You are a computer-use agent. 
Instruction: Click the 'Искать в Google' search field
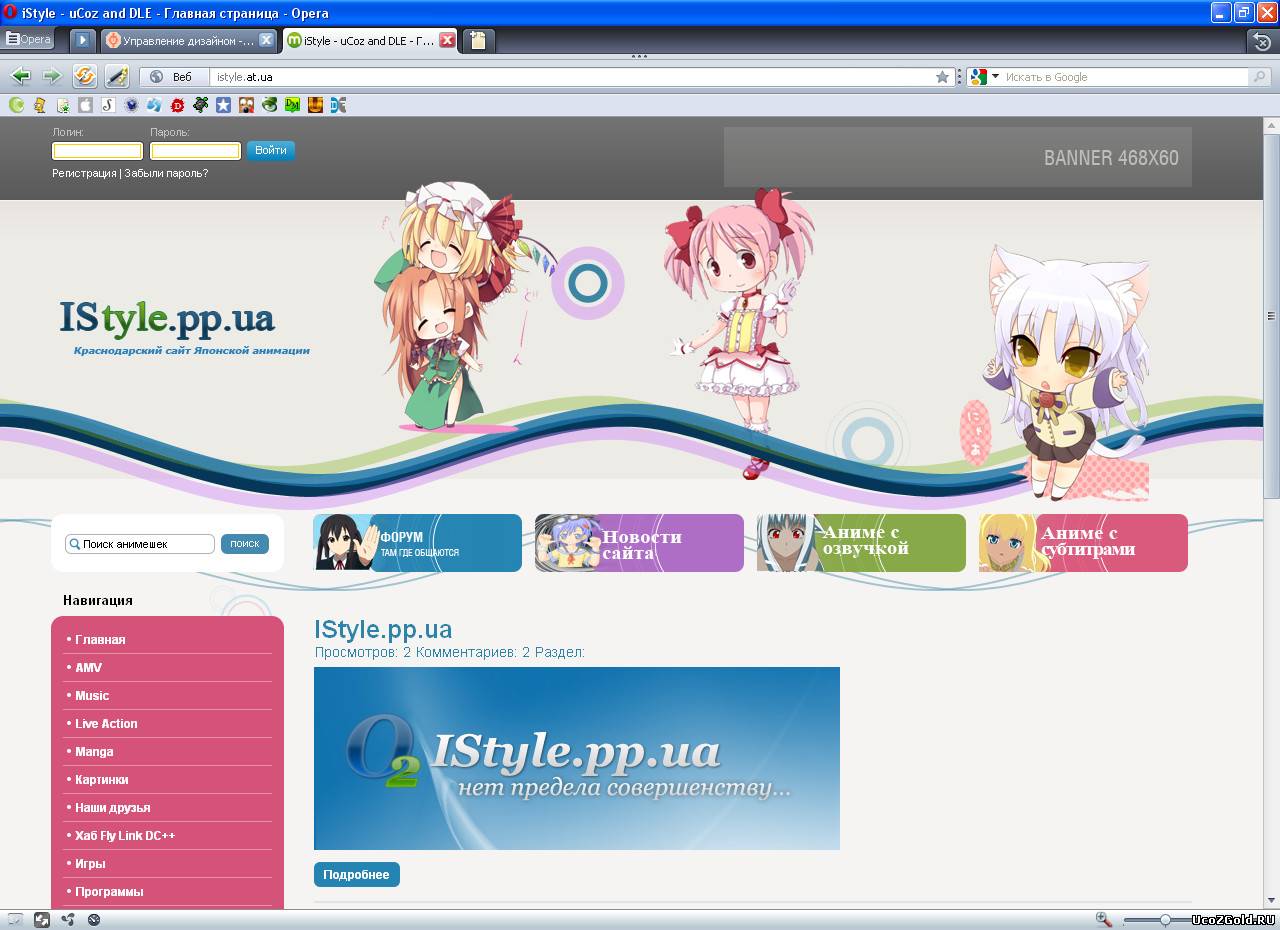point(1125,77)
